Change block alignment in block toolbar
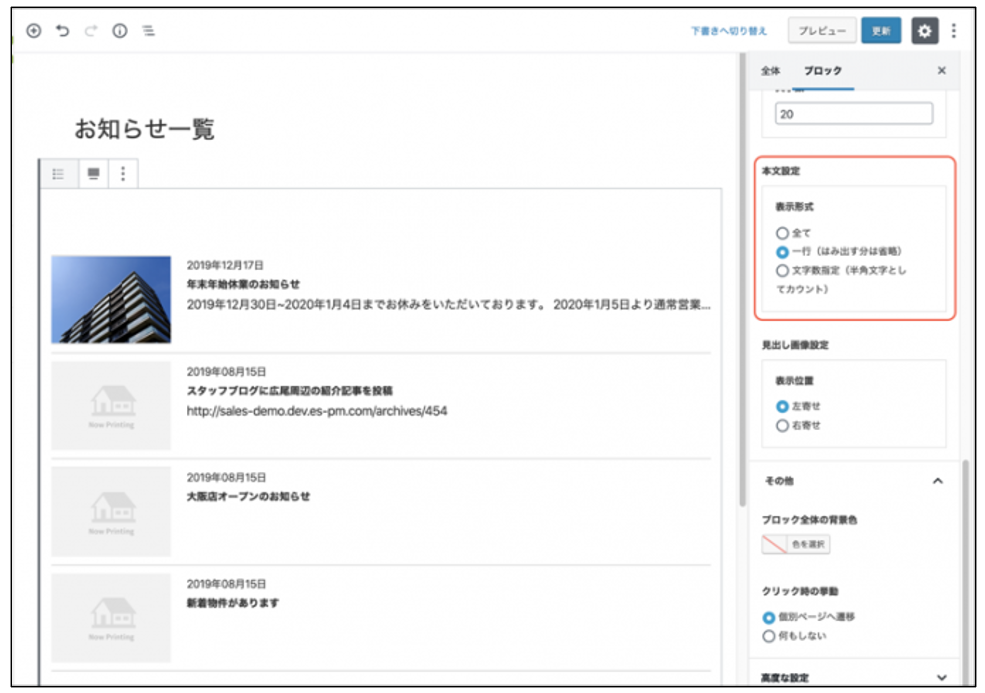Screen dimensions: 985x693 (94, 174)
